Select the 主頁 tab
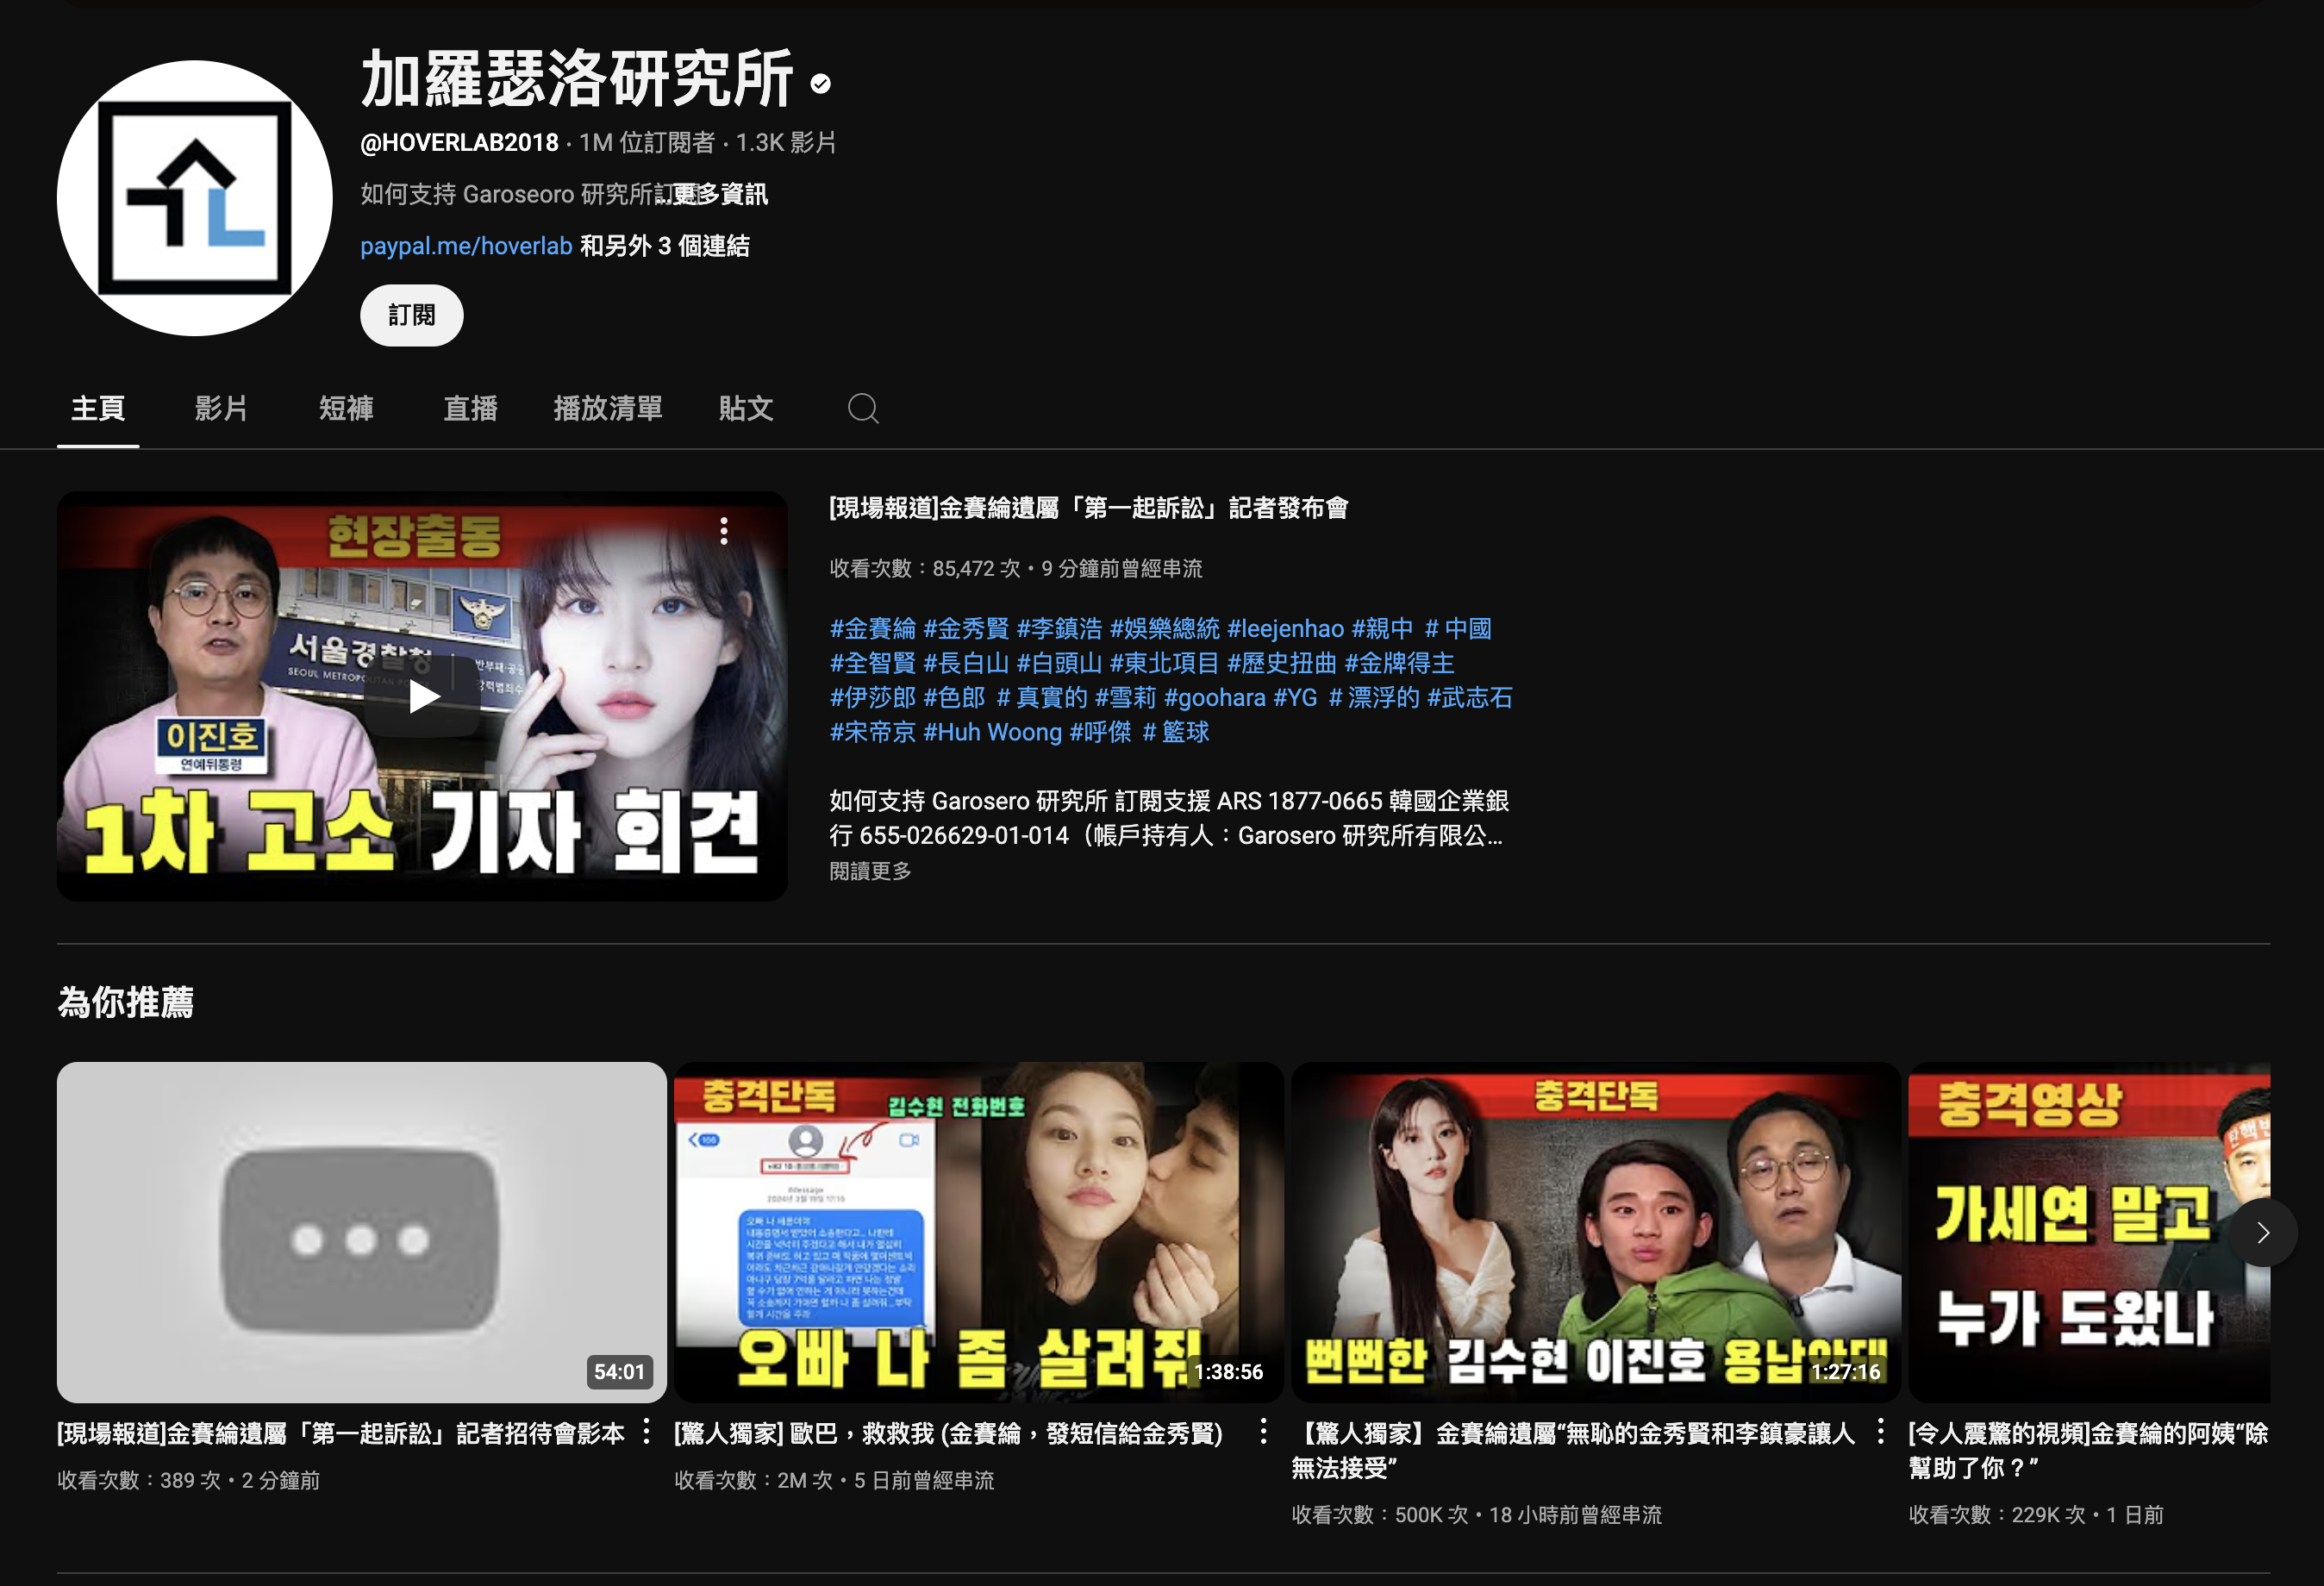2324x1586 pixels. click(x=98, y=408)
